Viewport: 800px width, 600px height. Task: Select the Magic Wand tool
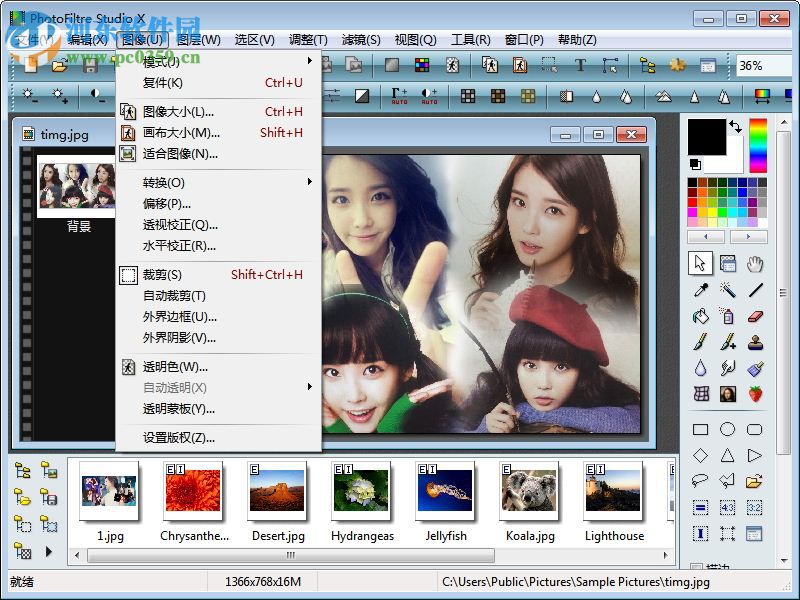[x=727, y=290]
